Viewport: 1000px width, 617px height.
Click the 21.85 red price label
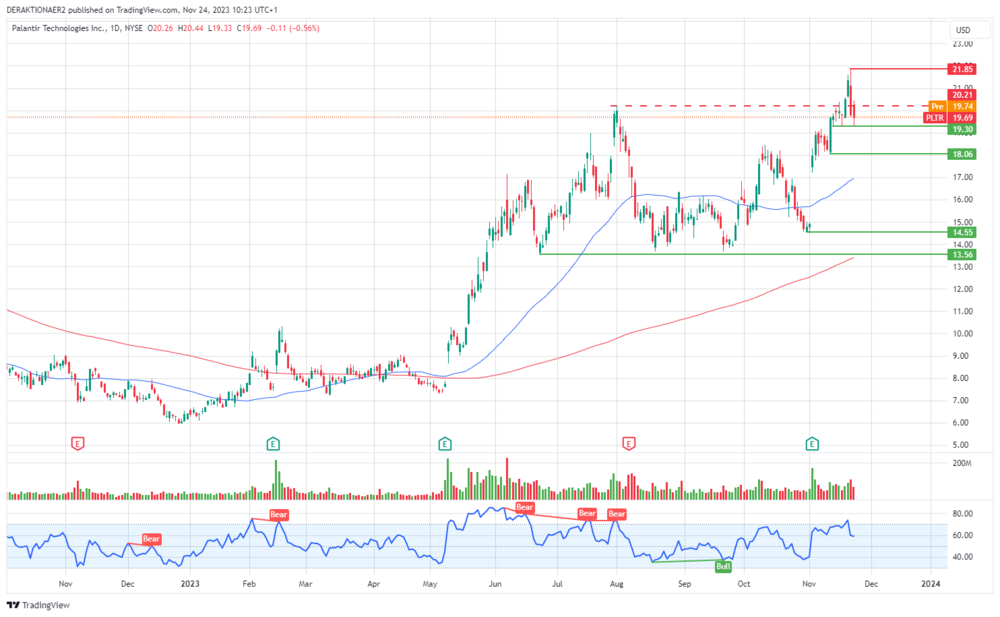(x=962, y=69)
